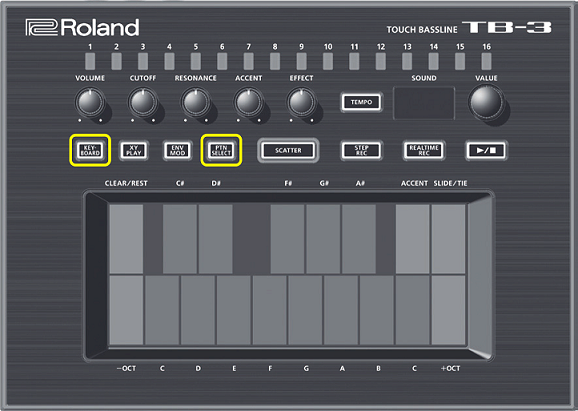Screen dimensions: 578x411
Task: Tap the SLIDE/TIE pad
Action: pos(448,239)
